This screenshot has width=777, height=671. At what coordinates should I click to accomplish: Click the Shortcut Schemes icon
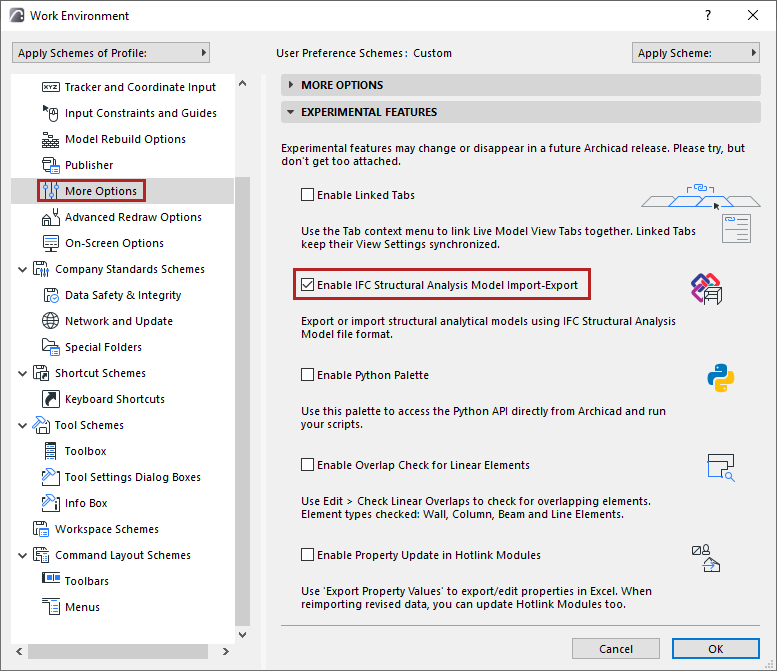[41, 373]
